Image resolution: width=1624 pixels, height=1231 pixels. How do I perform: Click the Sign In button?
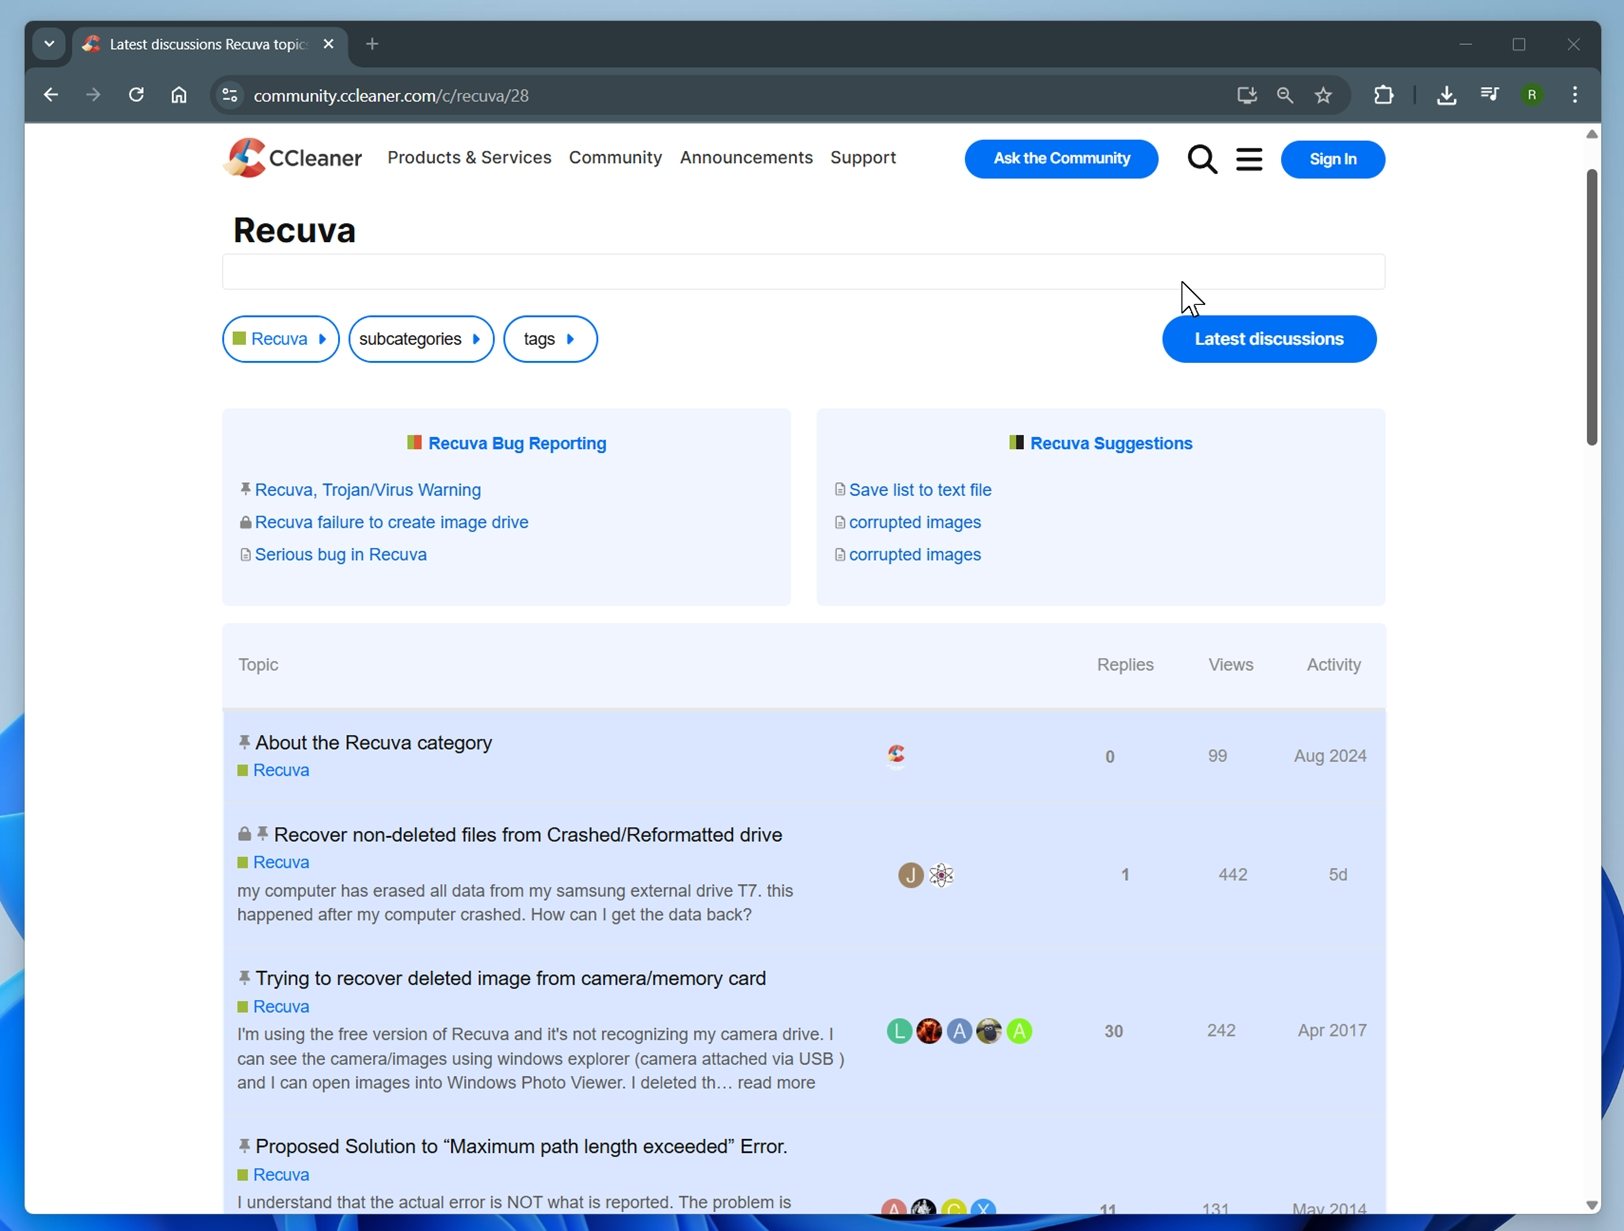tap(1332, 159)
